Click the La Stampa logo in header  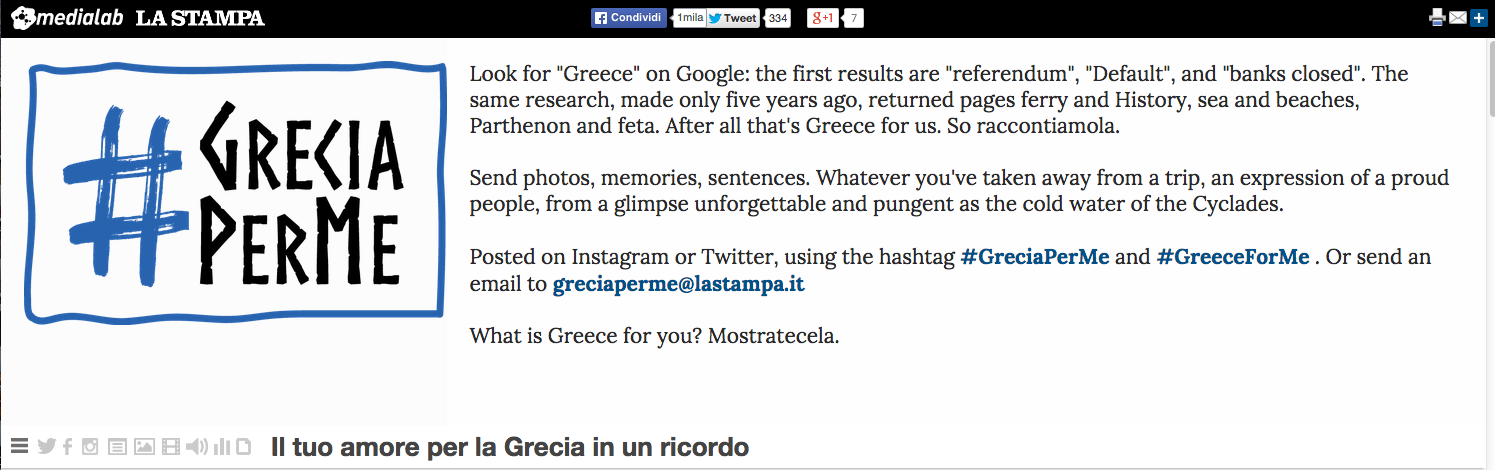coord(200,18)
